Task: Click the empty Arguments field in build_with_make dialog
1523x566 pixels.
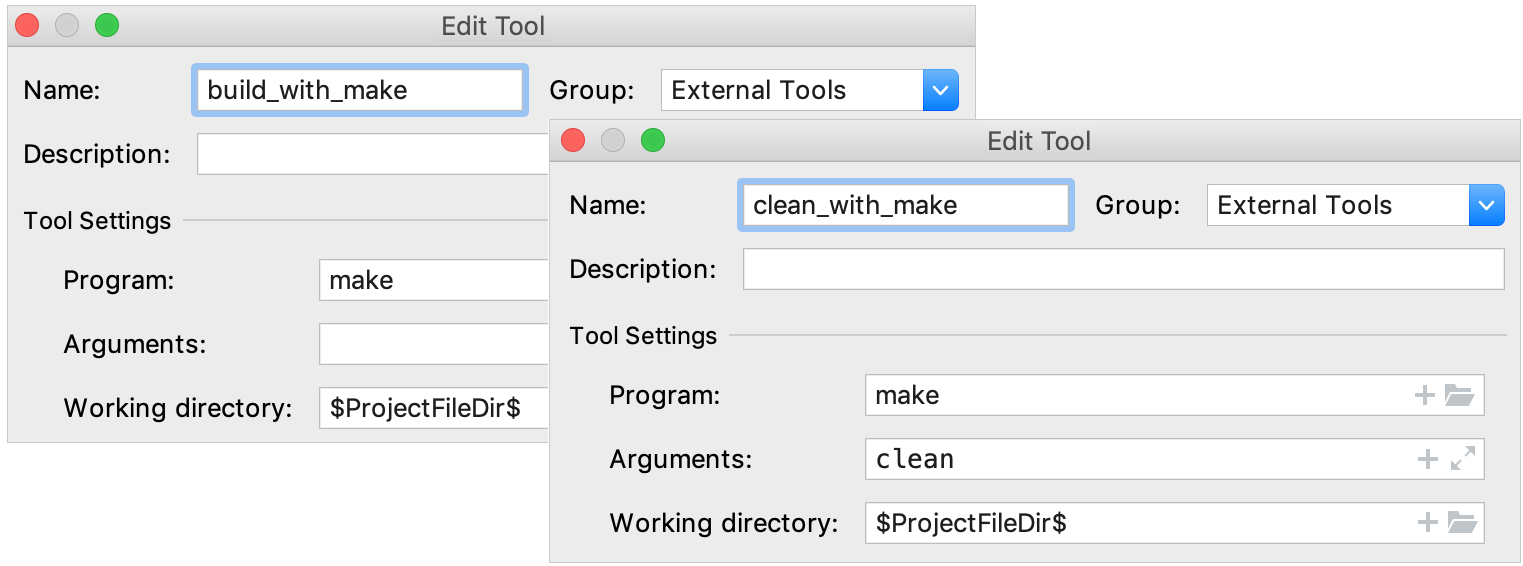Action: click(434, 345)
